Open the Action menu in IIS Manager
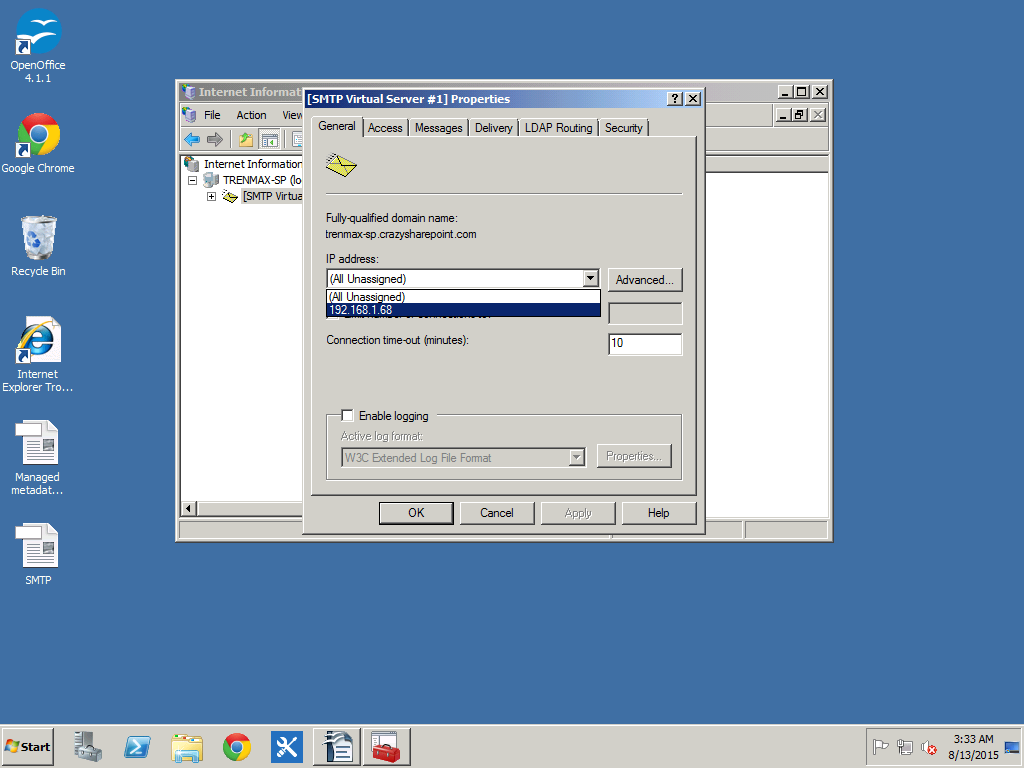The height and width of the screenshot is (768, 1024). [251, 115]
